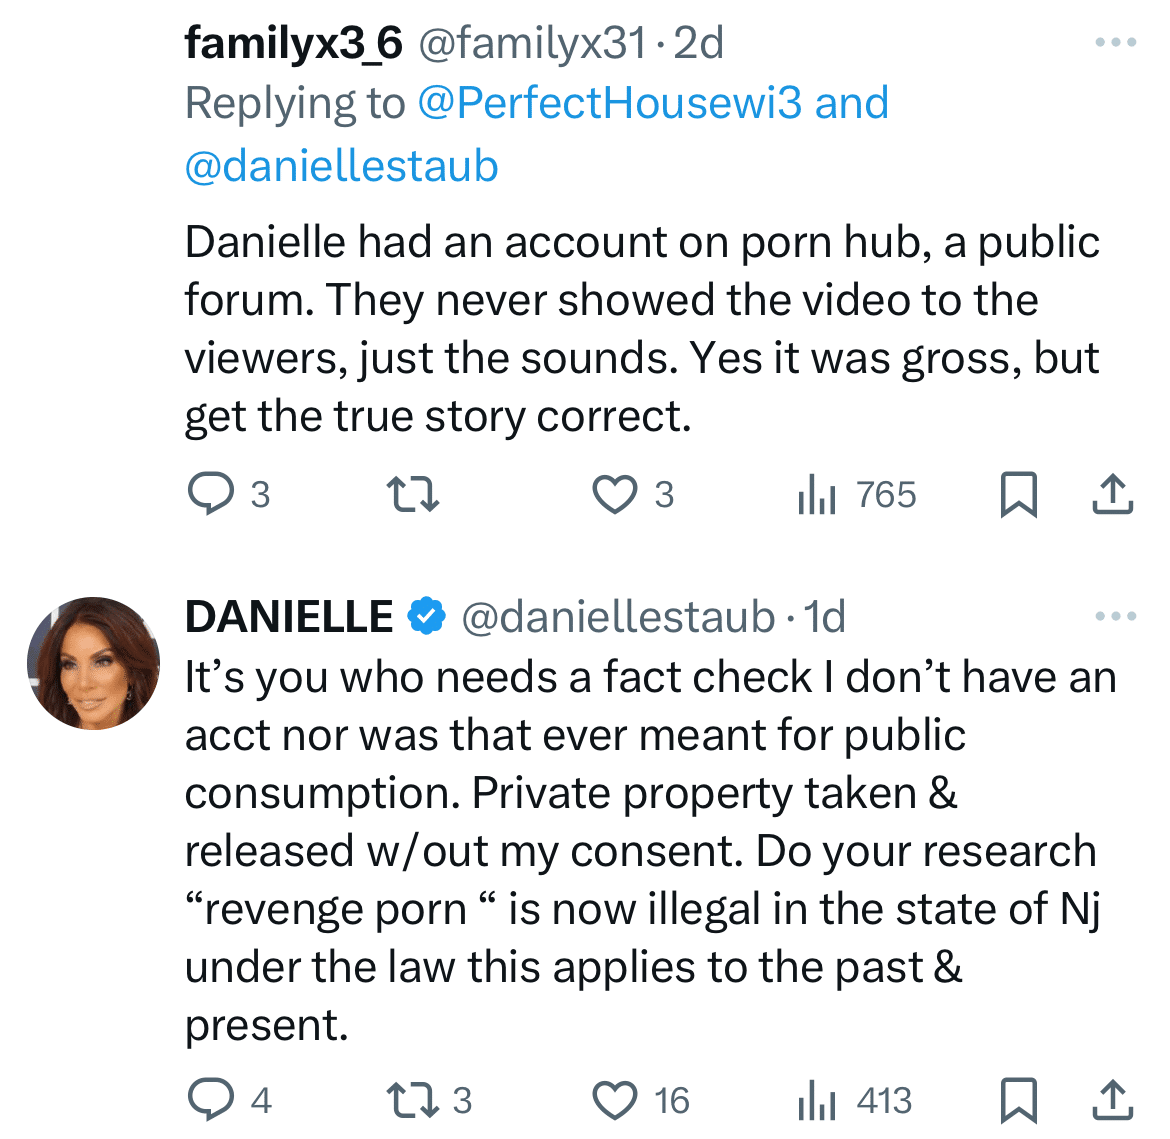Screen dimensions: 1170x1139
Task: Open the reply box for DANIELLE's tweet
Action: click(211, 1100)
